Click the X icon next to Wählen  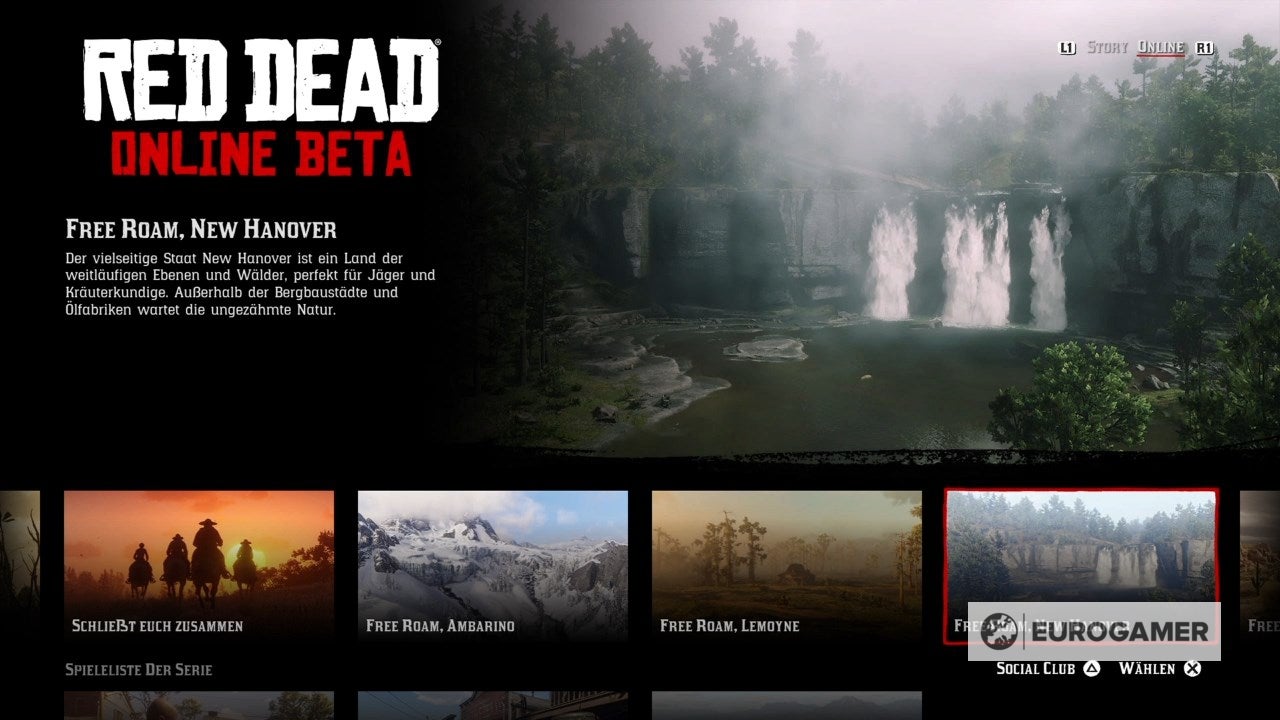pos(1190,668)
